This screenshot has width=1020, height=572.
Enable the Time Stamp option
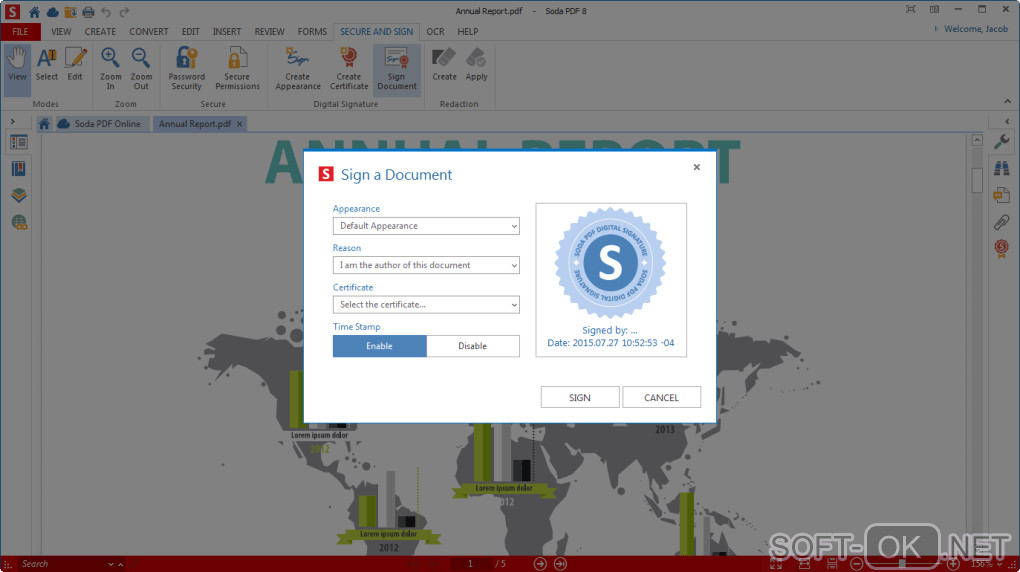[x=379, y=346]
